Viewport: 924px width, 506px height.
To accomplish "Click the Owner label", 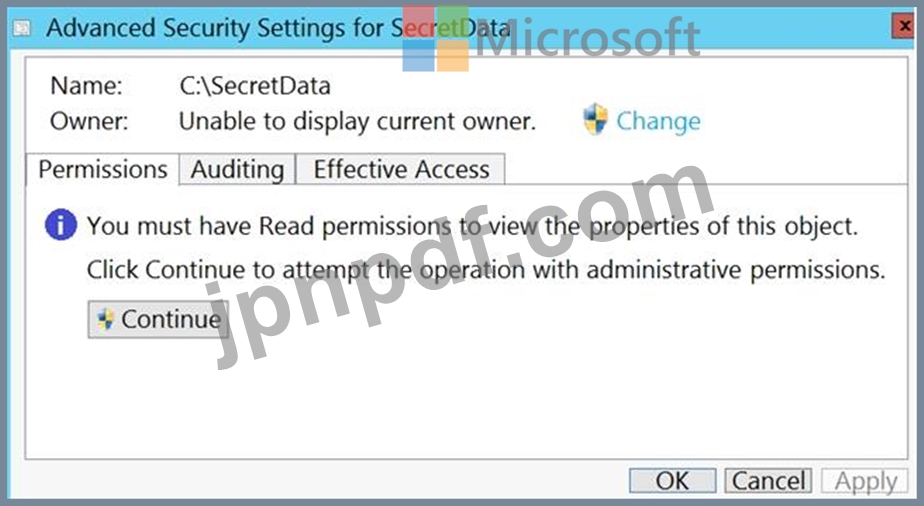I will pyautogui.click(x=89, y=121).
